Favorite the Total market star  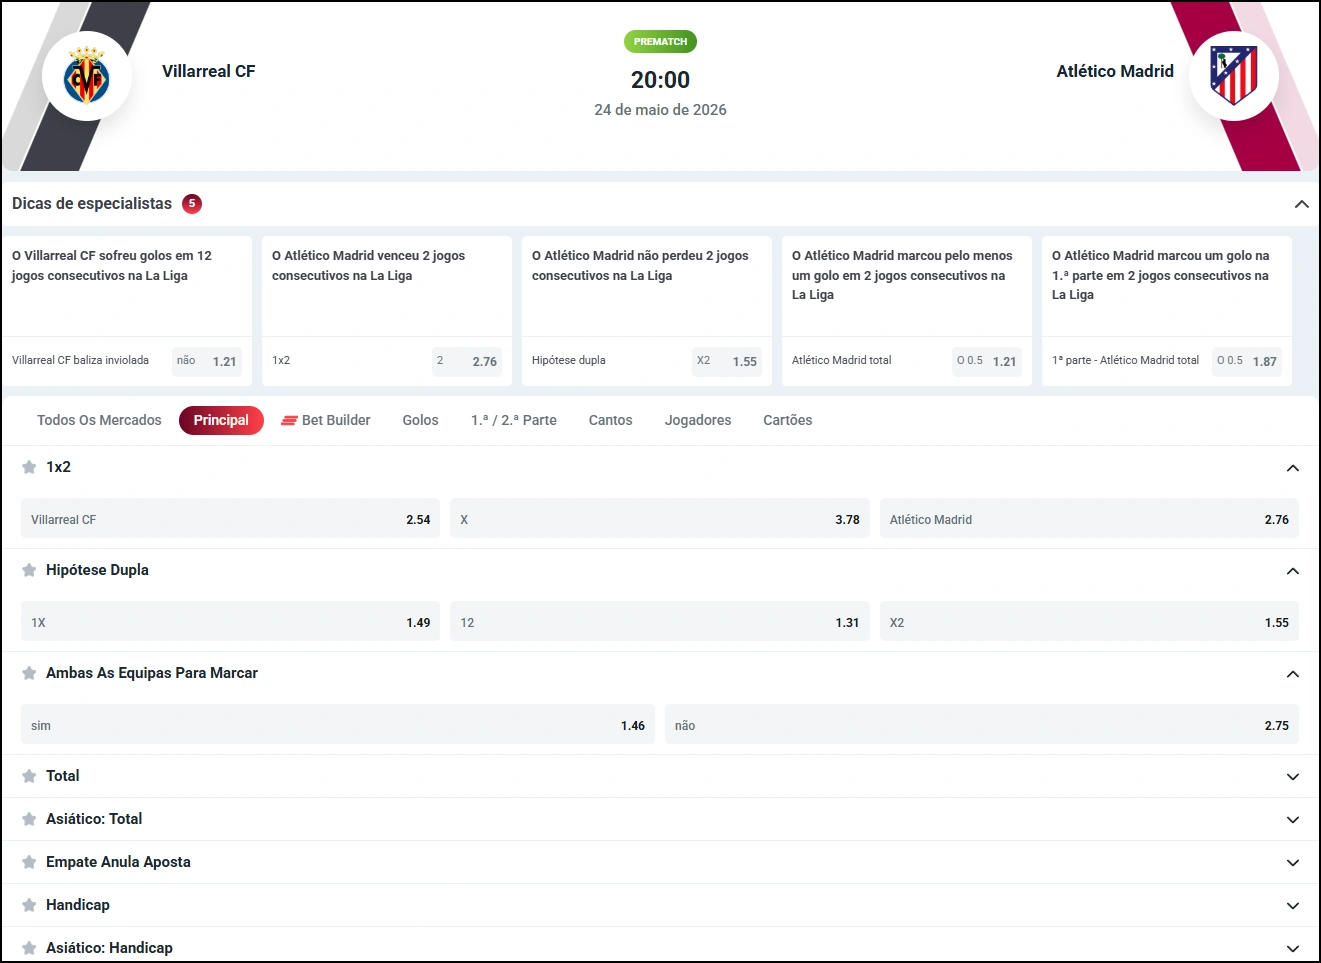coord(29,776)
